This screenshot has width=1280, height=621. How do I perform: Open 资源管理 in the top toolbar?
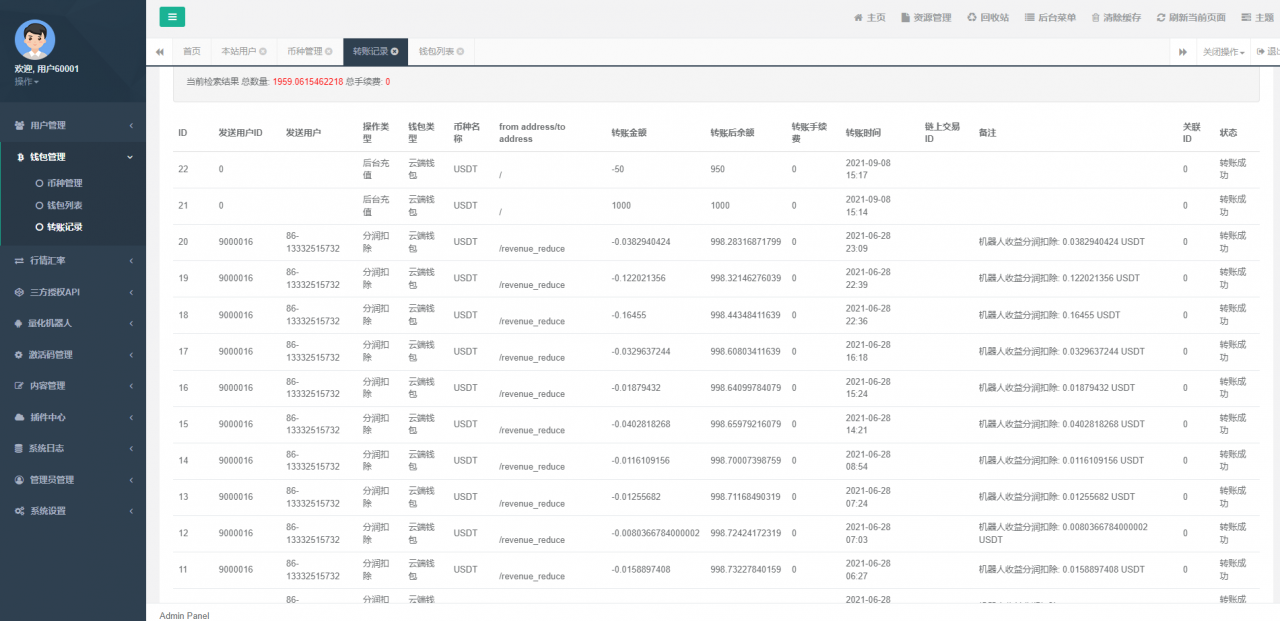click(x=926, y=17)
